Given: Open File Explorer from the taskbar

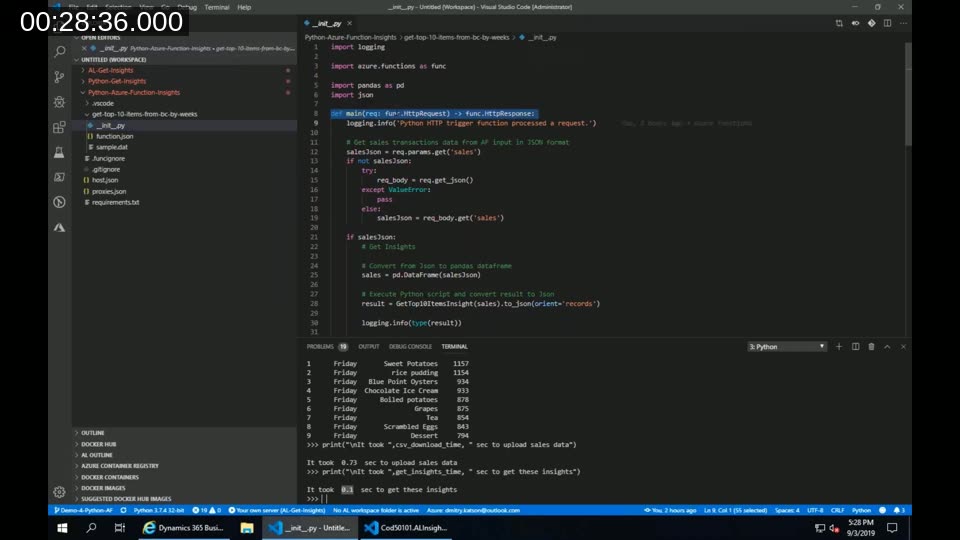Looking at the screenshot, I should tap(247, 528).
